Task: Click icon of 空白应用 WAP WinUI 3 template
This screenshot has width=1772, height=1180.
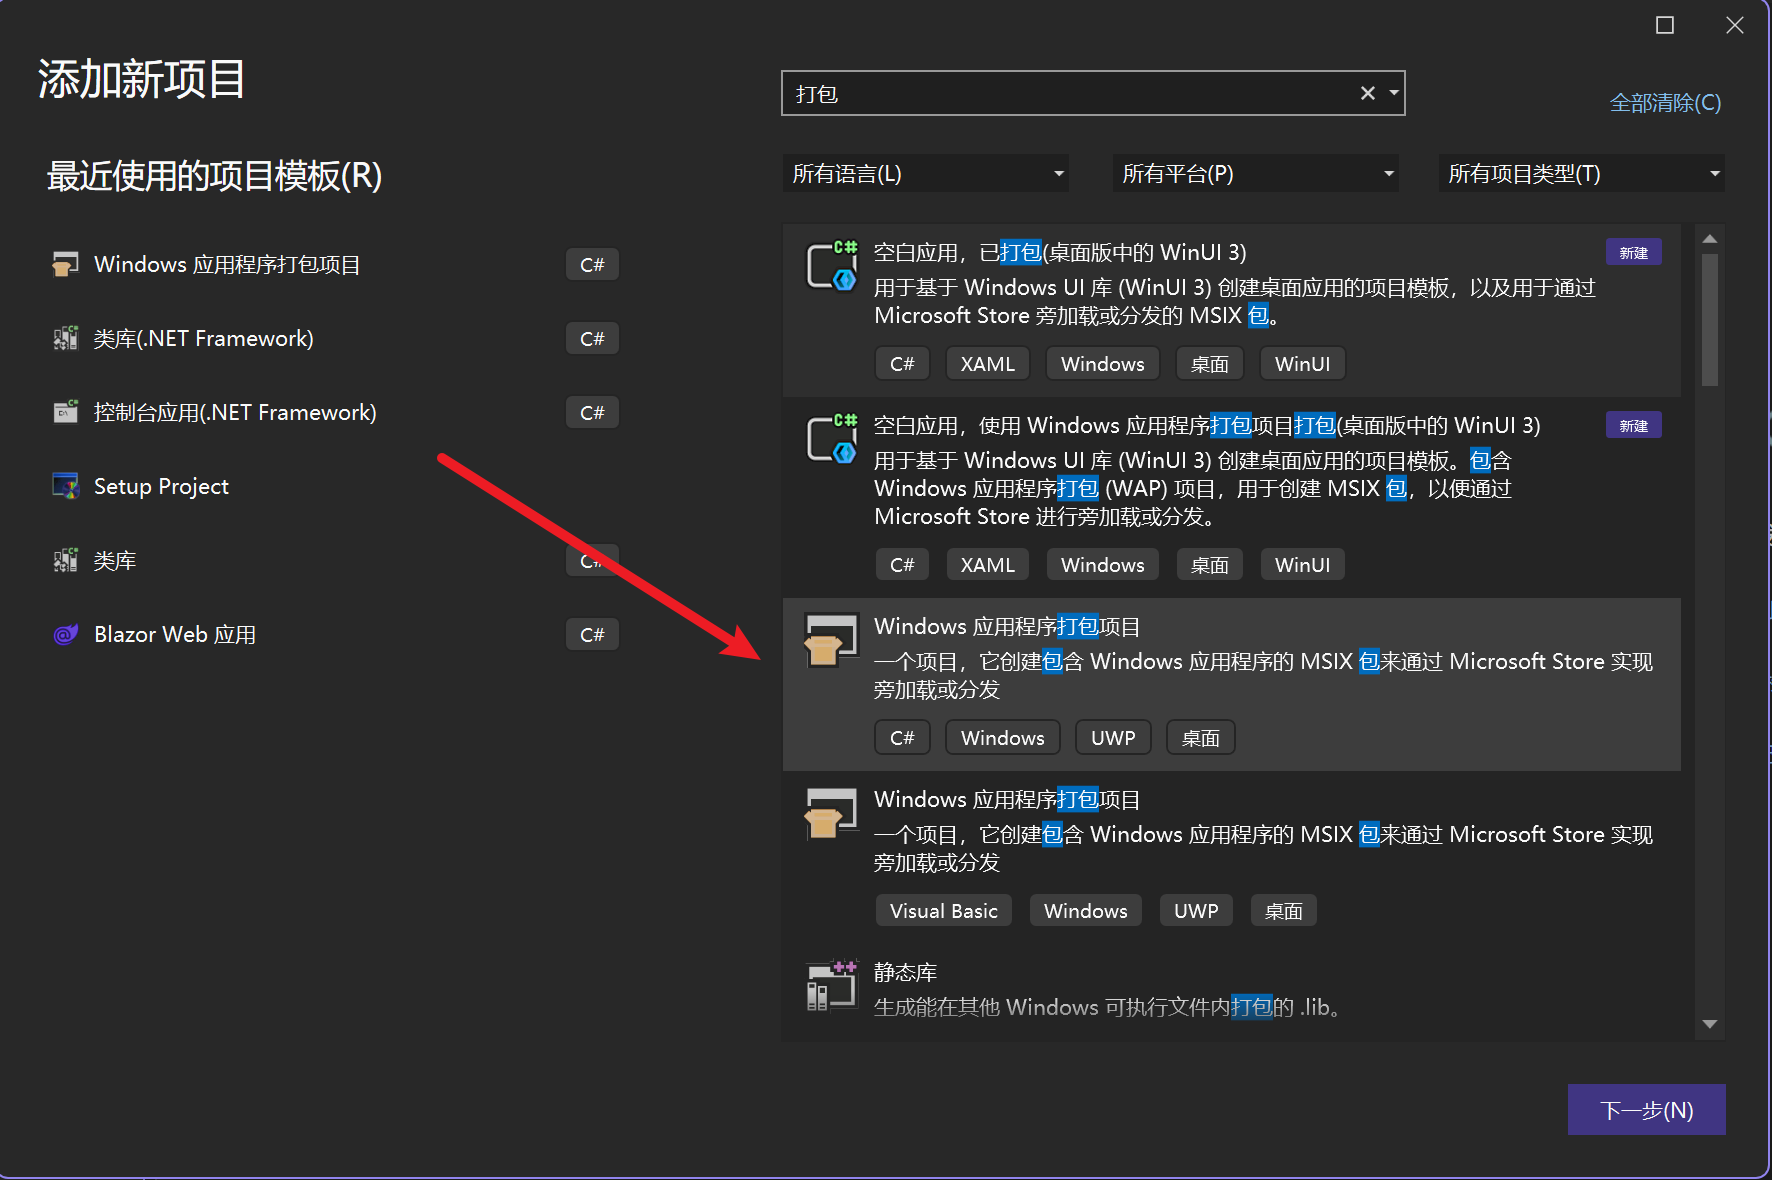Action: click(x=832, y=439)
